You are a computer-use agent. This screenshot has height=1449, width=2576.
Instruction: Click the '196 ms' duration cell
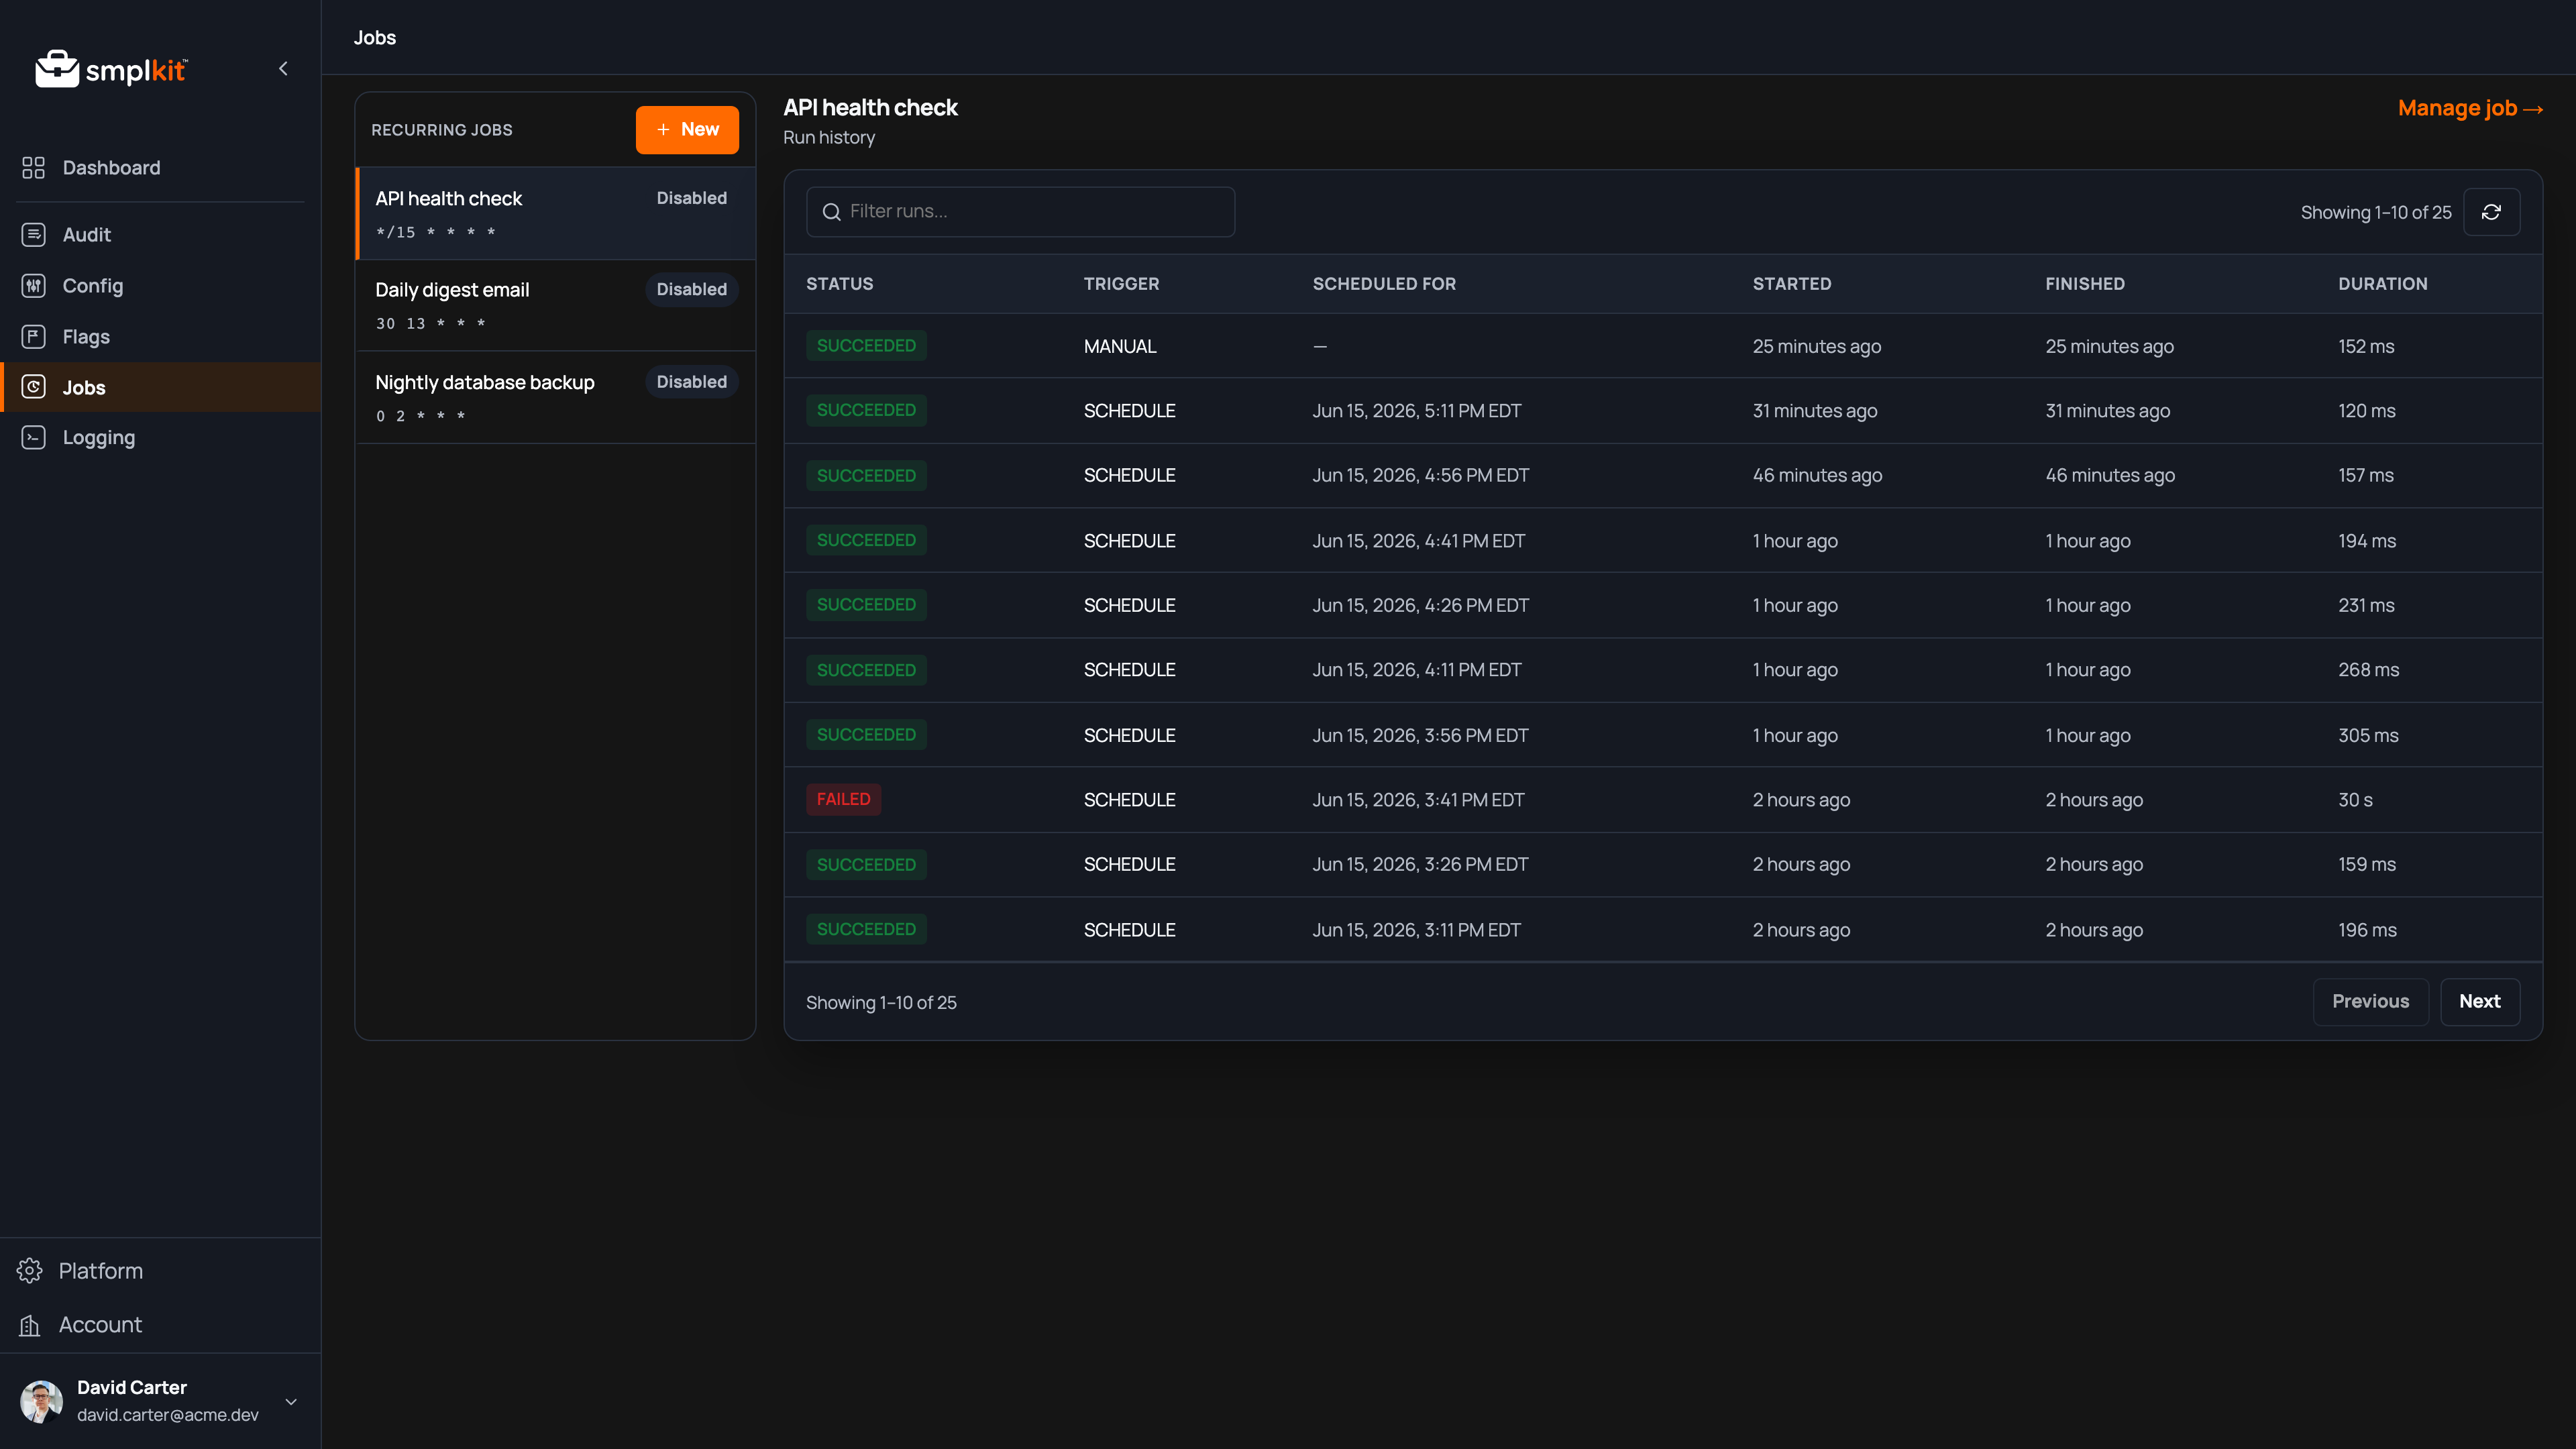pos(2367,930)
